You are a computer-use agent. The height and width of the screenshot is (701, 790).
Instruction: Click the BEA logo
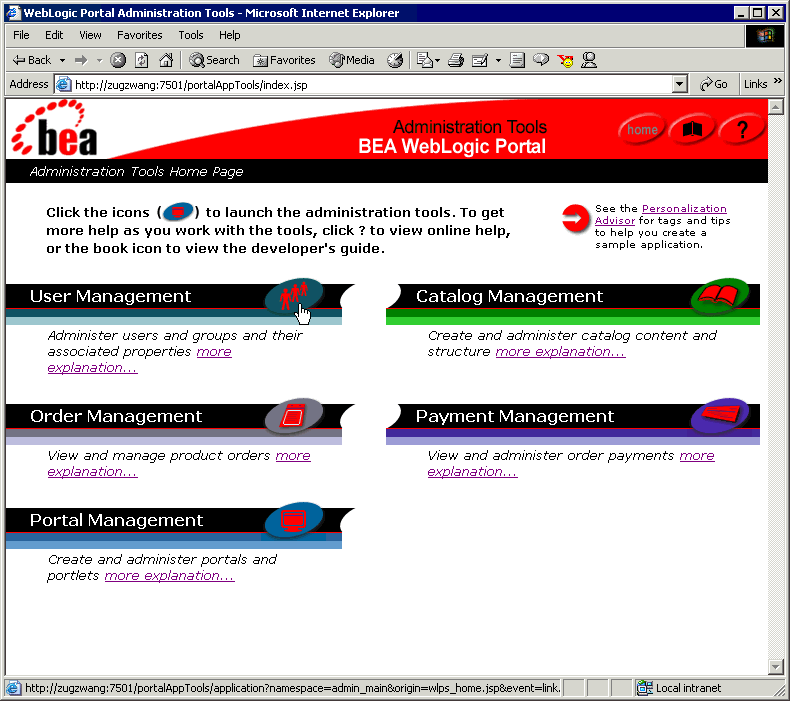54,128
